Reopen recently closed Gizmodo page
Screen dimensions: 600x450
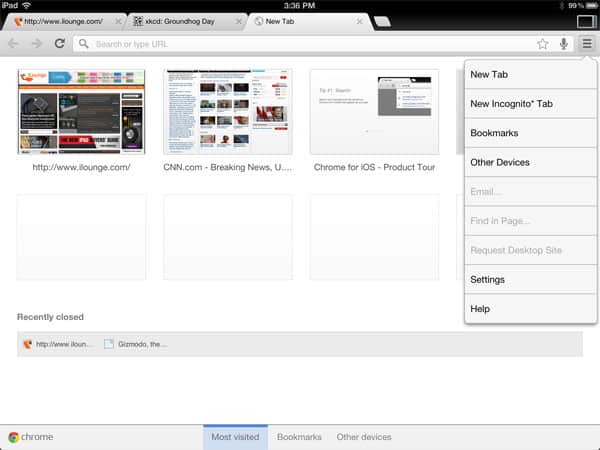[x=135, y=344]
